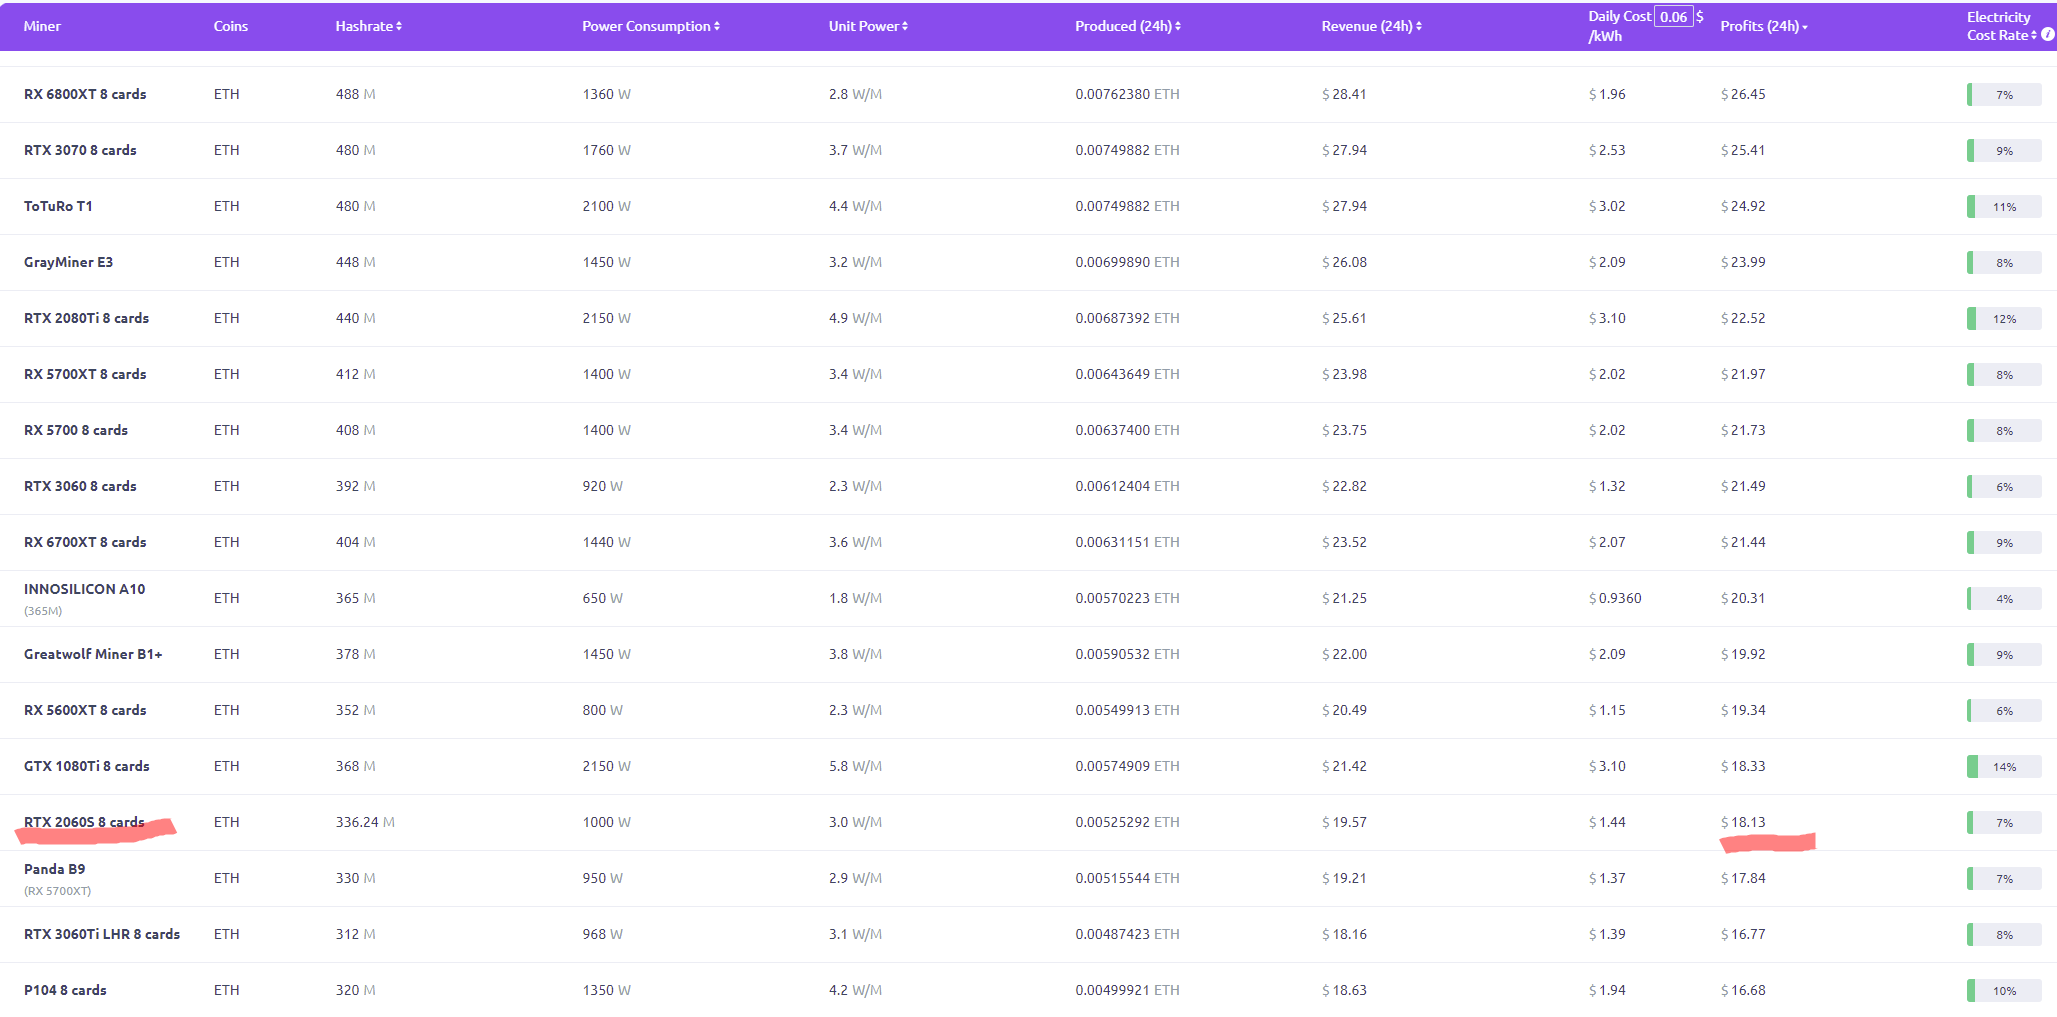Toggle the Profits (24h) descending sort arrow
This screenshot has width=2057, height=1017.
pos(1805,28)
